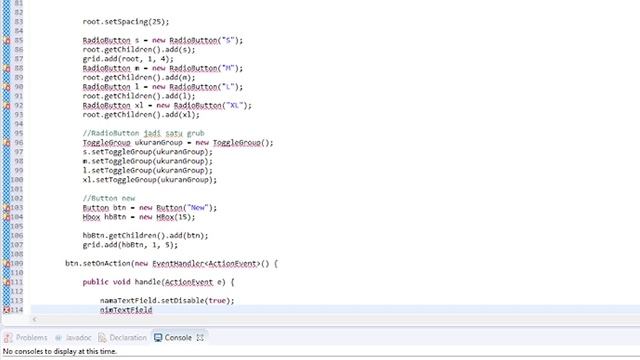This screenshot has height=360, width=640.
Task: Click the Problems tab icon
Action: pos(8,338)
